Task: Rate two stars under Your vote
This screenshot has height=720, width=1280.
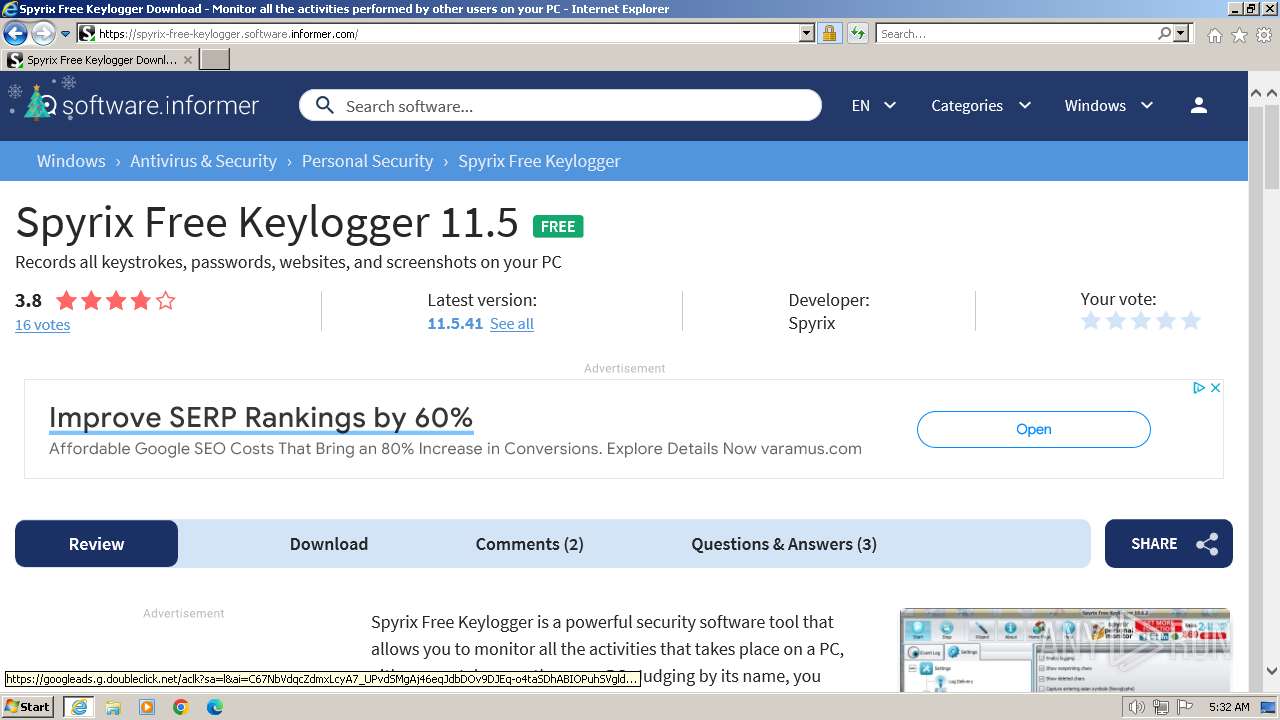Action: click(1116, 321)
